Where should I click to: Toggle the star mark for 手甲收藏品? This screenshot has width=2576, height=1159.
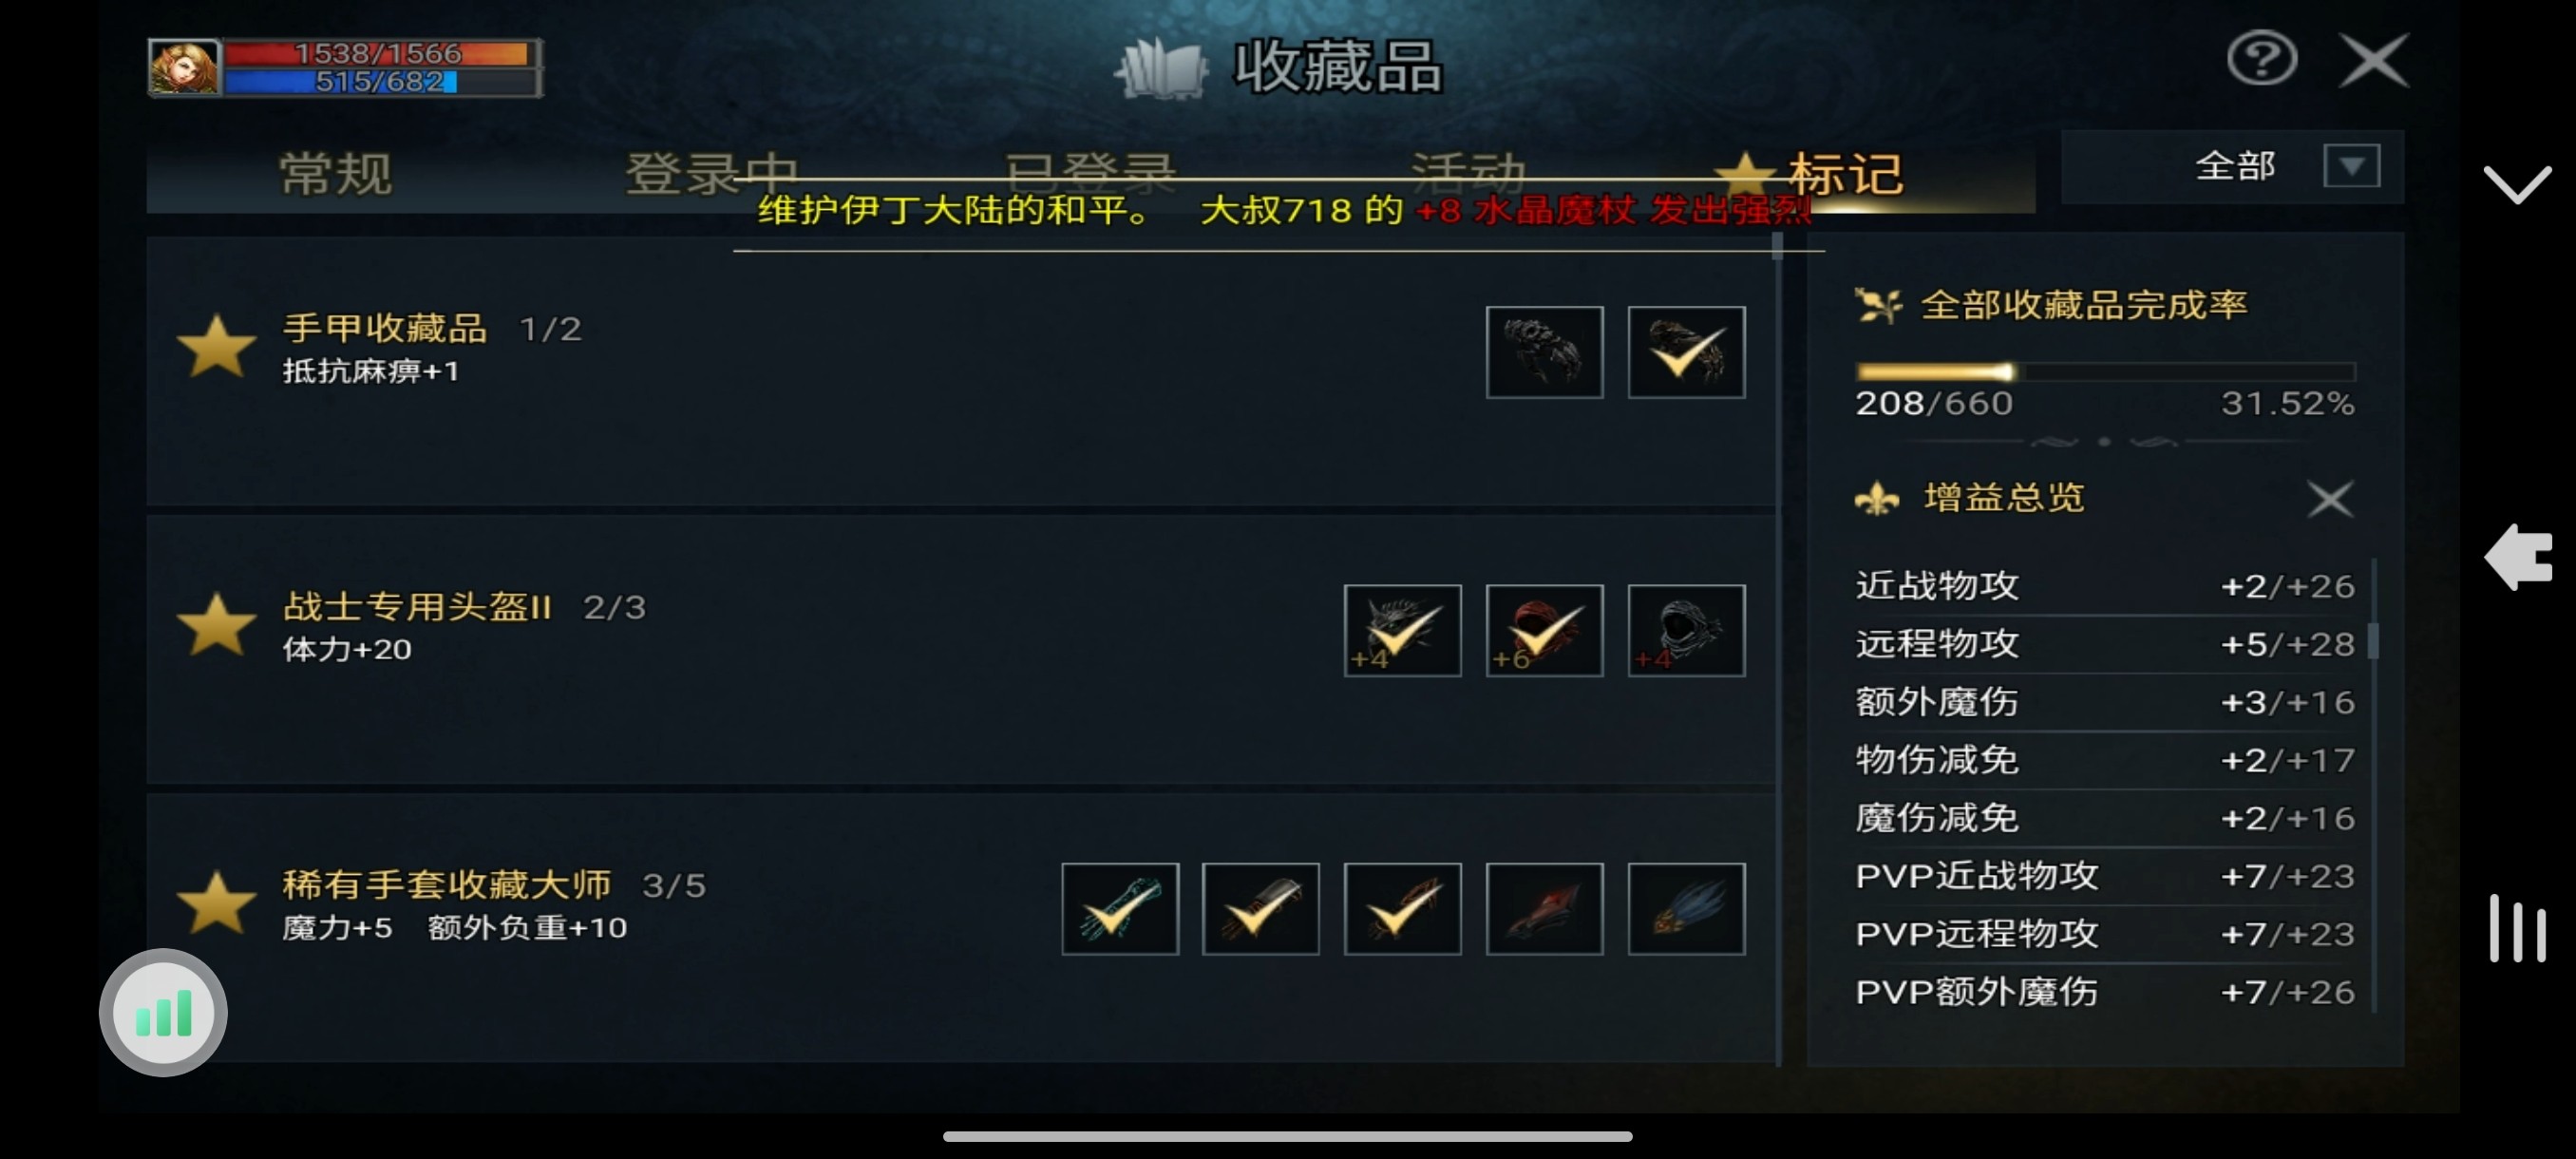coord(216,347)
